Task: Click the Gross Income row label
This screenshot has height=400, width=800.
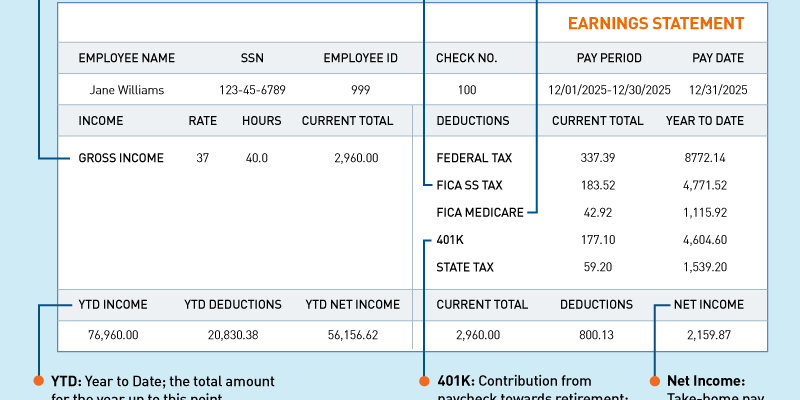Action: 120,158
